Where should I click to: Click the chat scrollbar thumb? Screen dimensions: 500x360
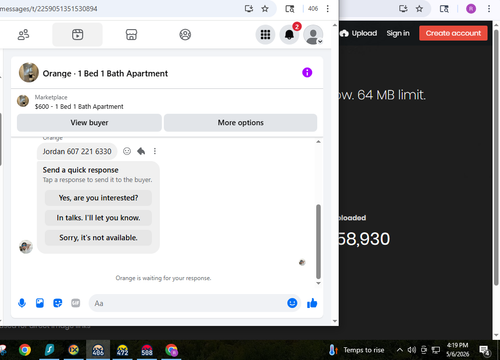tap(318, 242)
